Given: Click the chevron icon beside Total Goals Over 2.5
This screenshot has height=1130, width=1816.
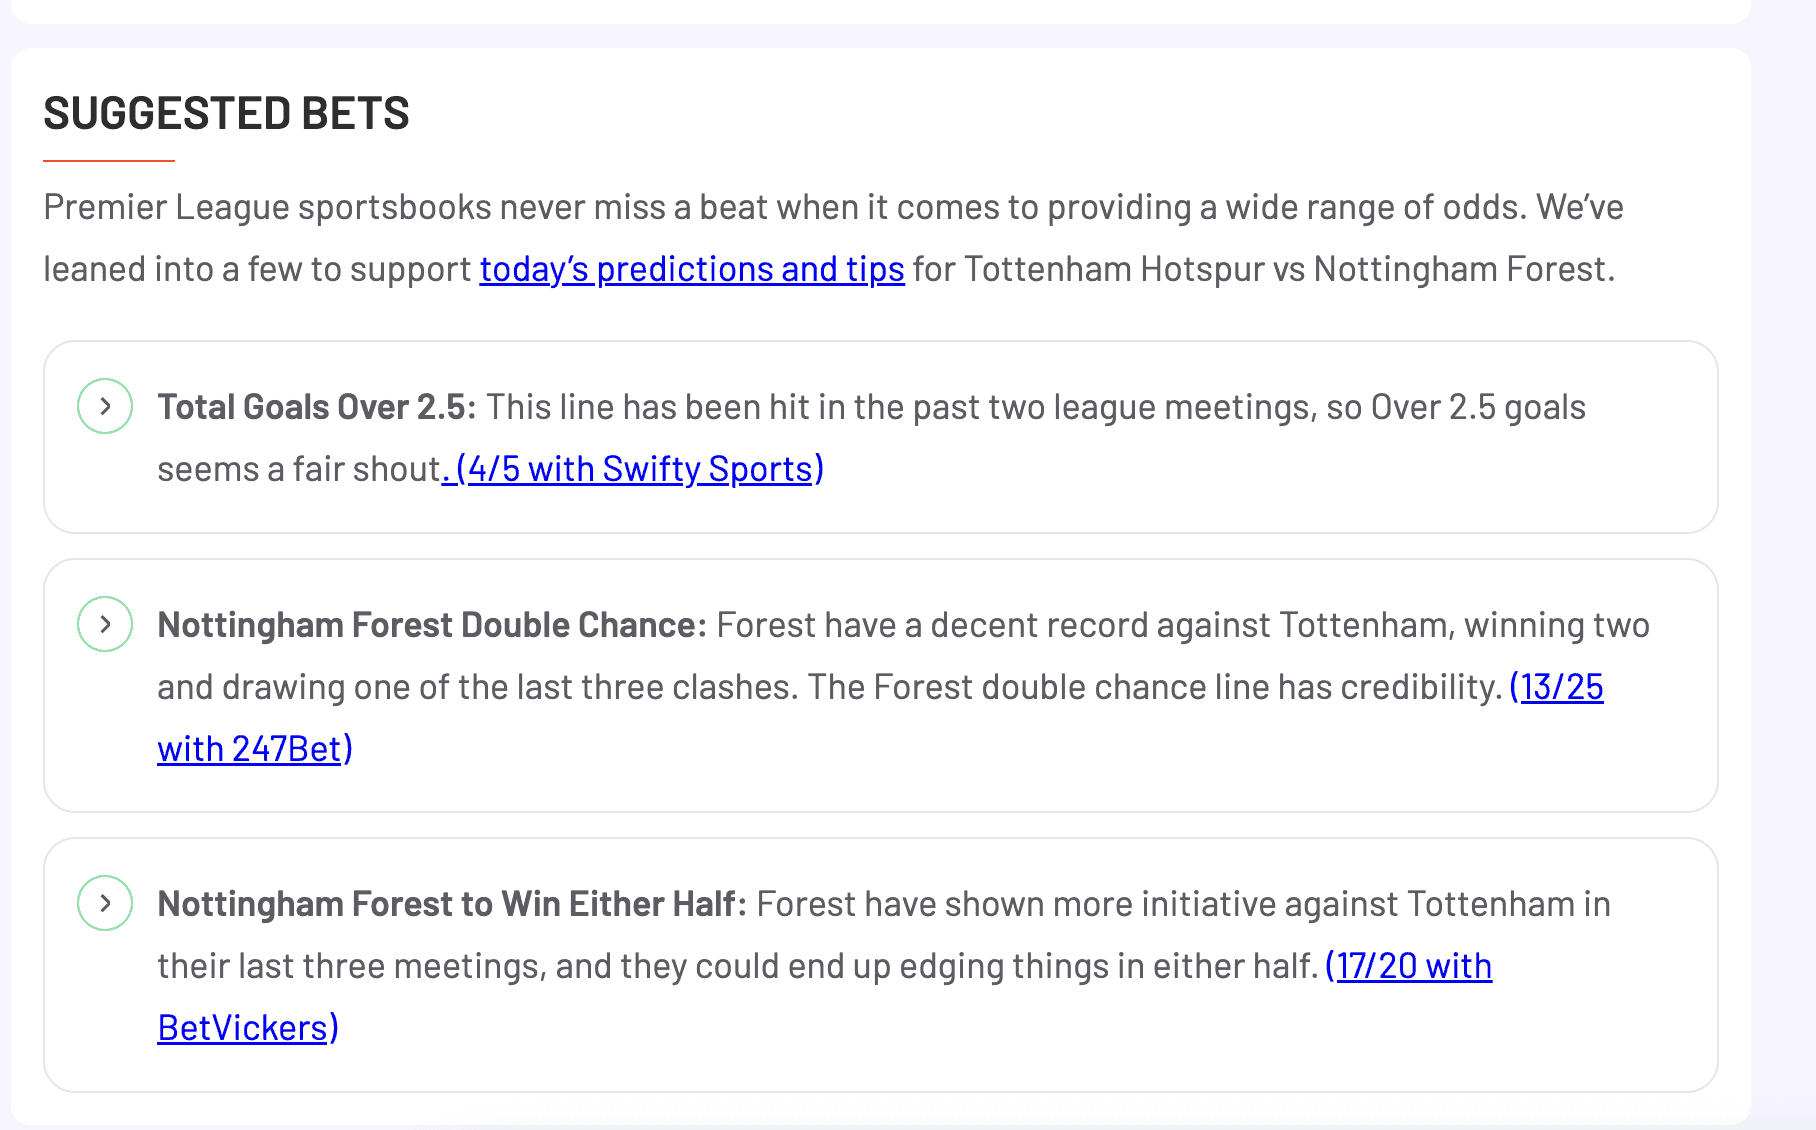Looking at the screenshot, I should pyautogui.click(x=105, y=406).
